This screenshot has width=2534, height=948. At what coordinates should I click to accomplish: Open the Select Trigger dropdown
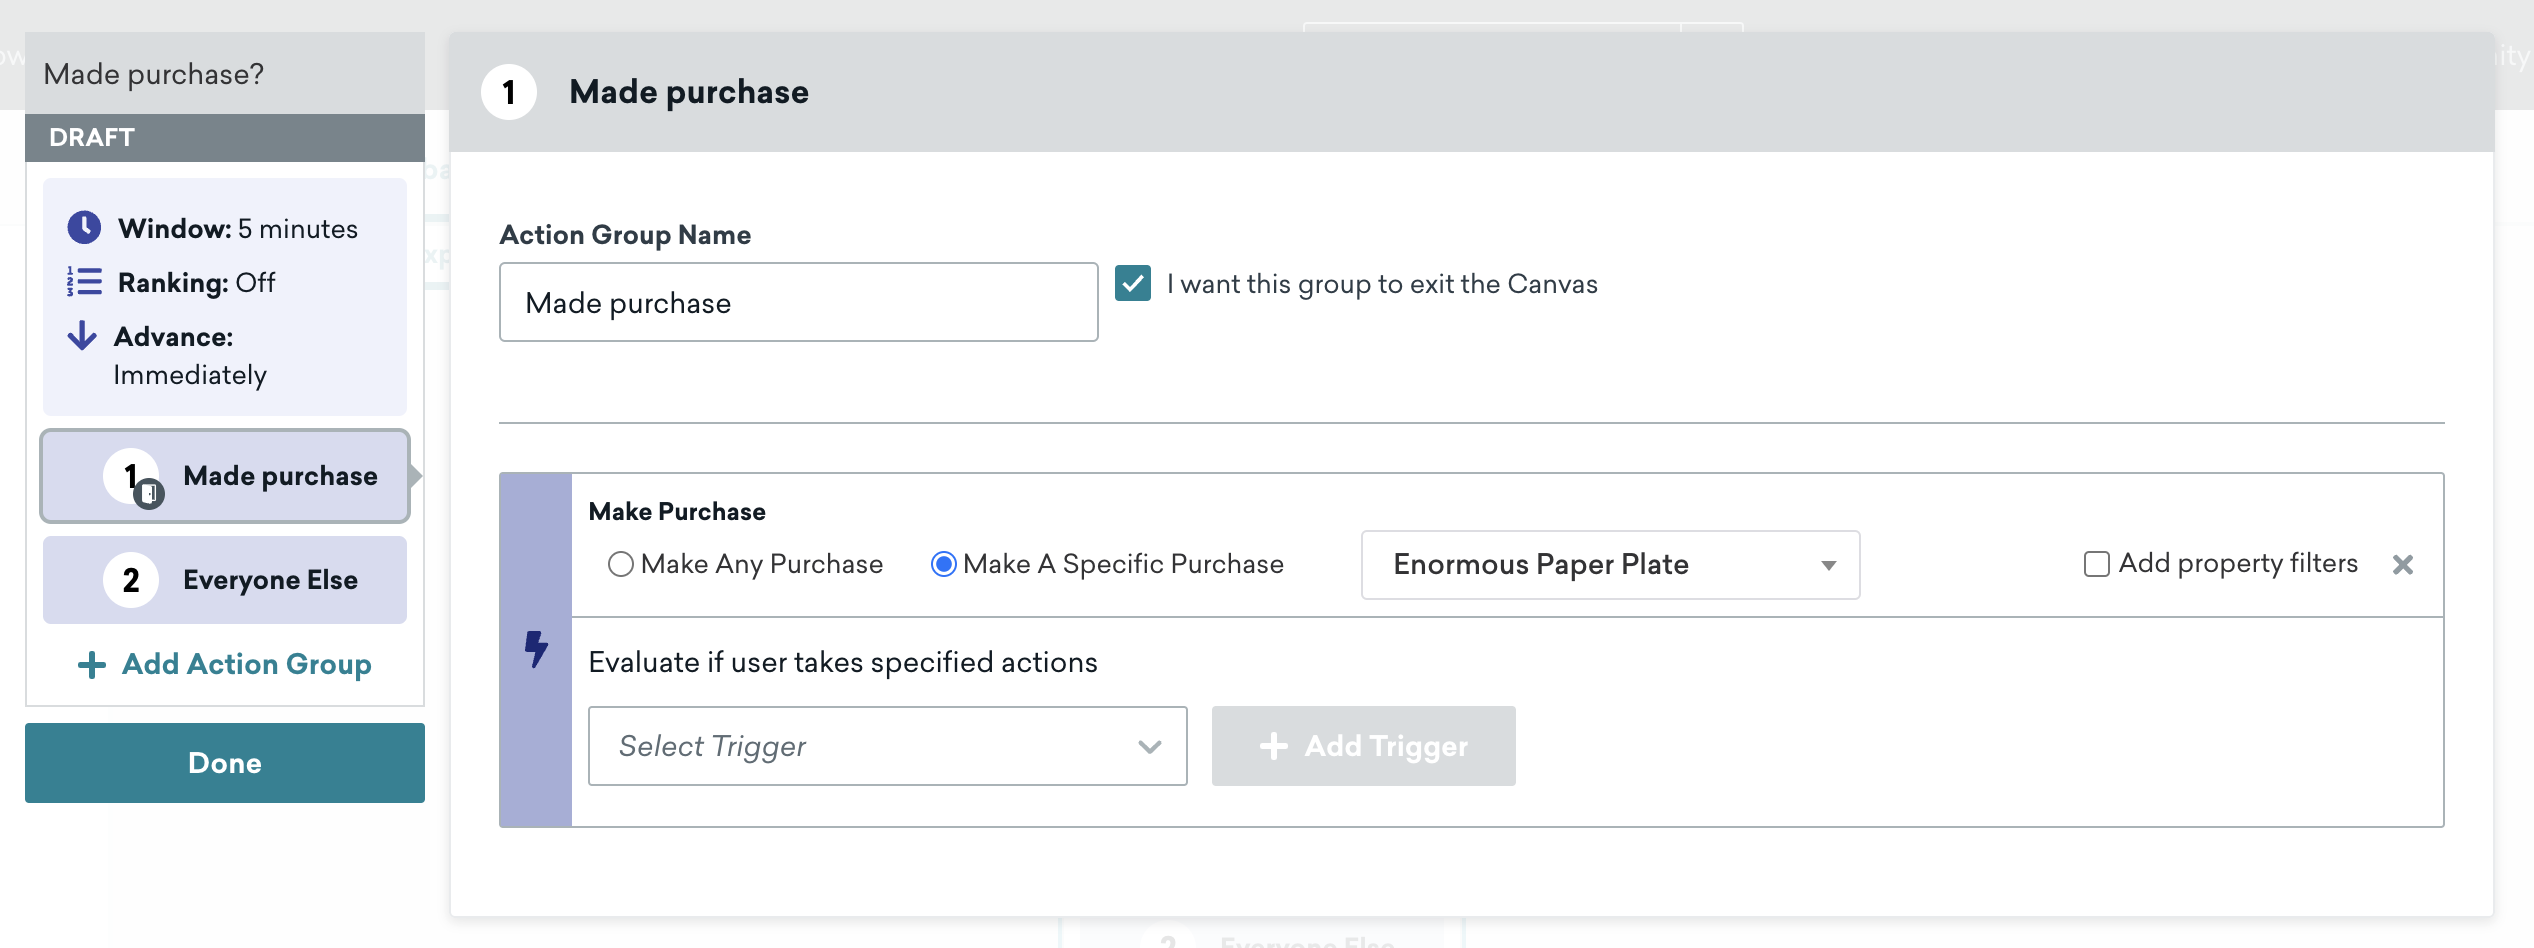tap(887, 746)
